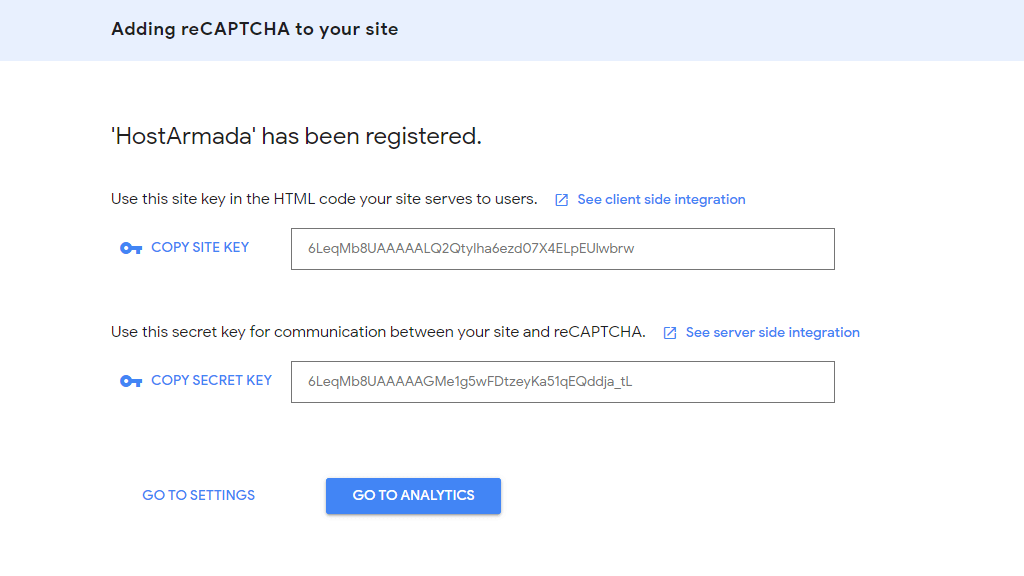Click external-link icon before client side integration
This screenshot has width=1024, height=576.
click(562, 200)
